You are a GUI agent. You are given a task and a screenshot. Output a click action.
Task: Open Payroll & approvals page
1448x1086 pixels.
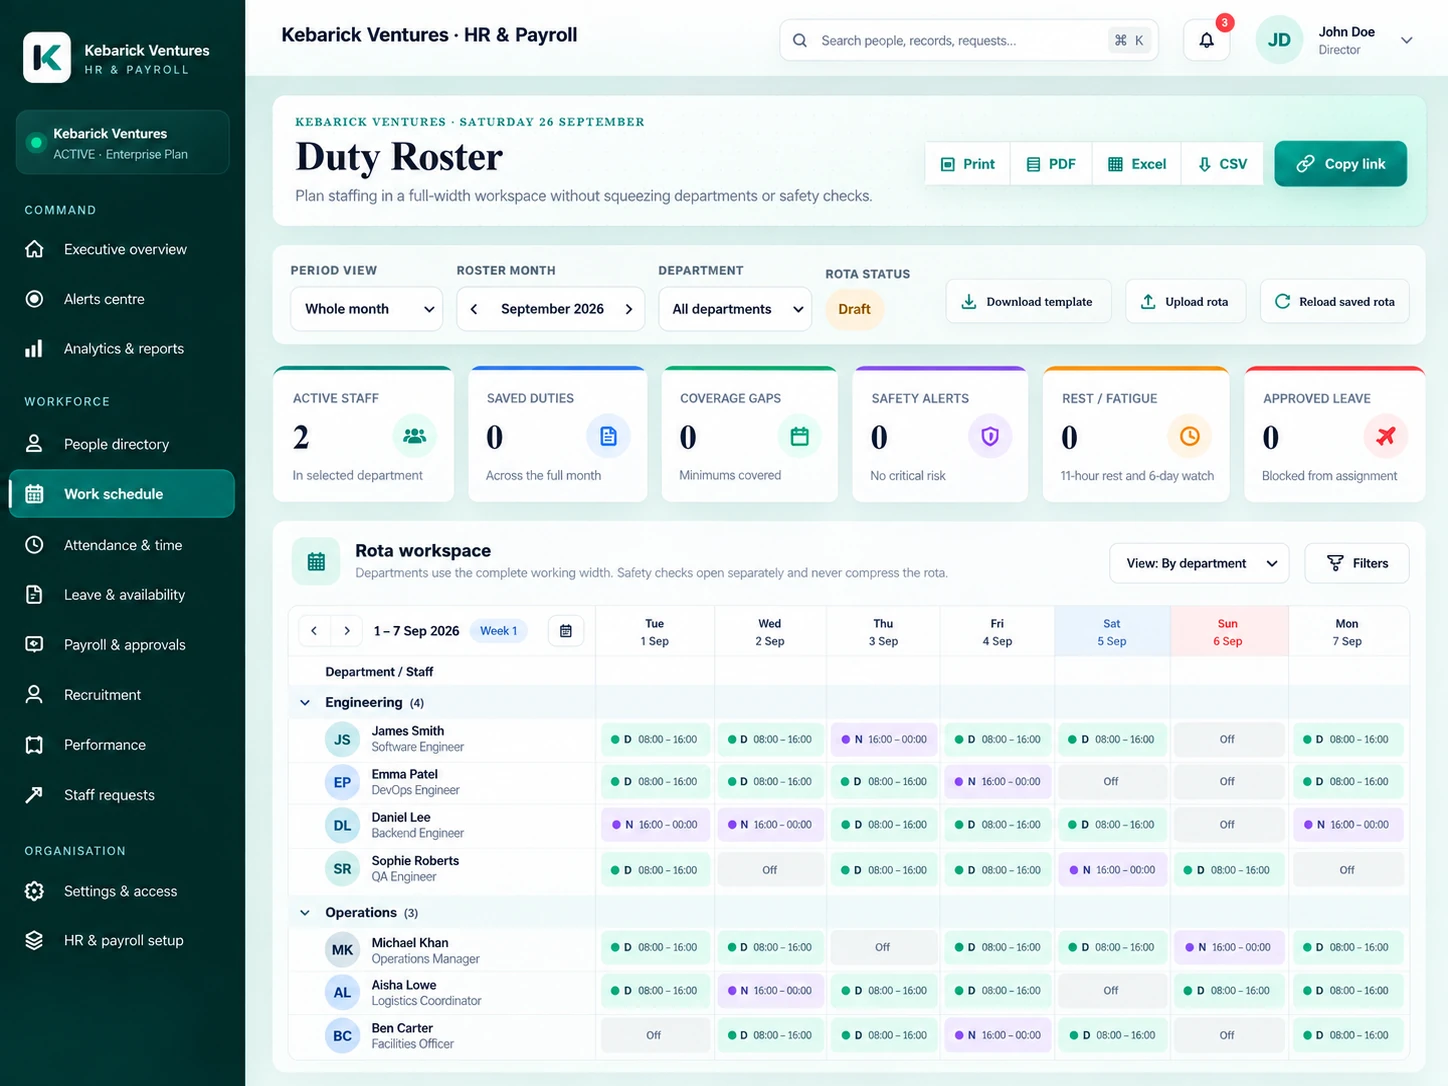click(122, 645)
